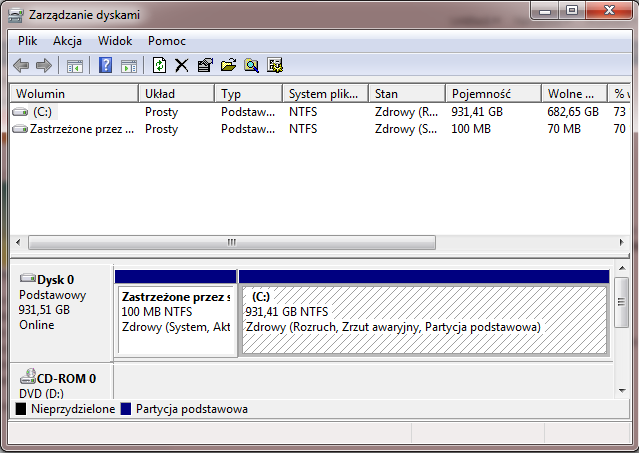Open the Help question mark icon

pos(106,65)
